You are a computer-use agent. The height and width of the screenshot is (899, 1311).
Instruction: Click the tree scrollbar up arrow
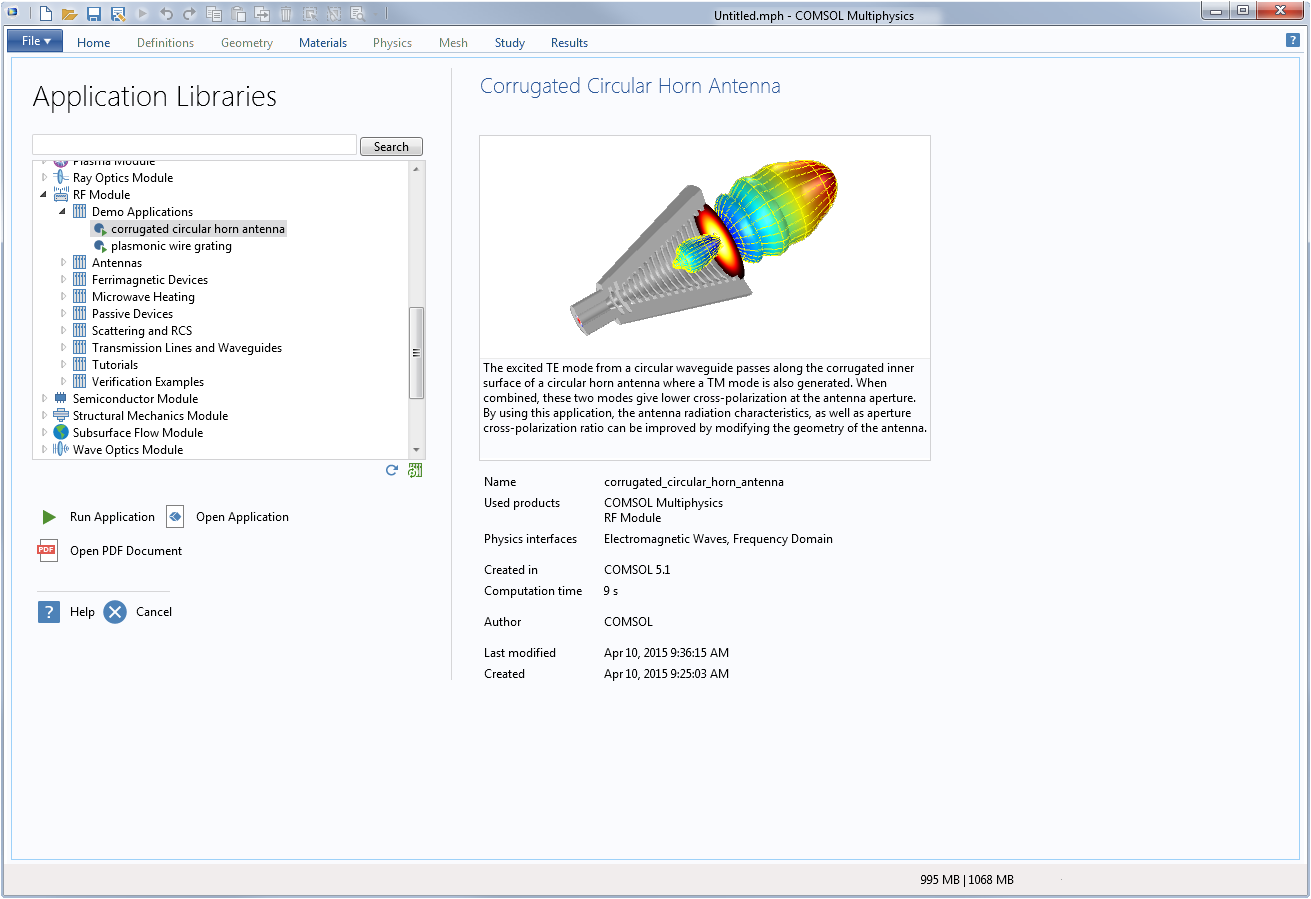(417, 169)
